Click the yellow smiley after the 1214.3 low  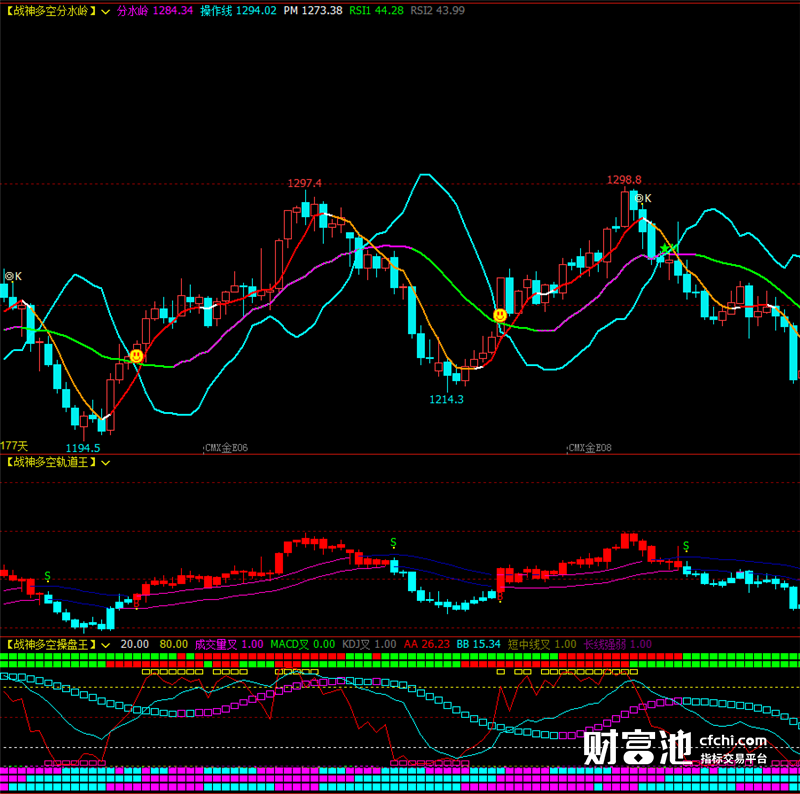(500, 315)
